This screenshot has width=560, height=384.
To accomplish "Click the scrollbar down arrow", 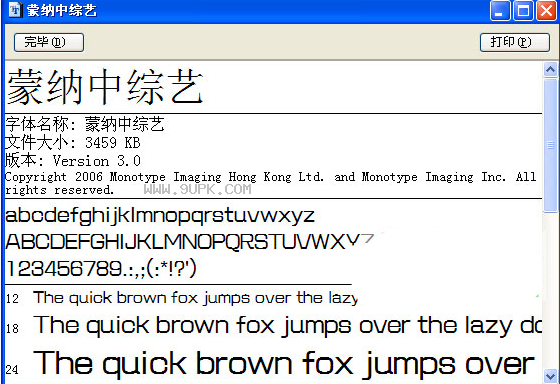I will coord(550,376).
